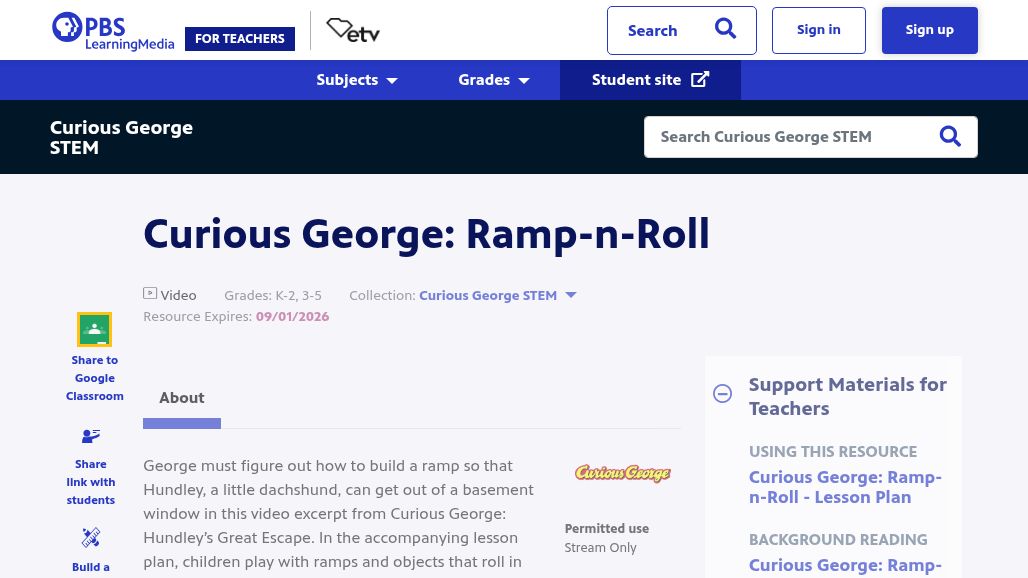Click the video type icon next to Video

(x=150, y=294)
